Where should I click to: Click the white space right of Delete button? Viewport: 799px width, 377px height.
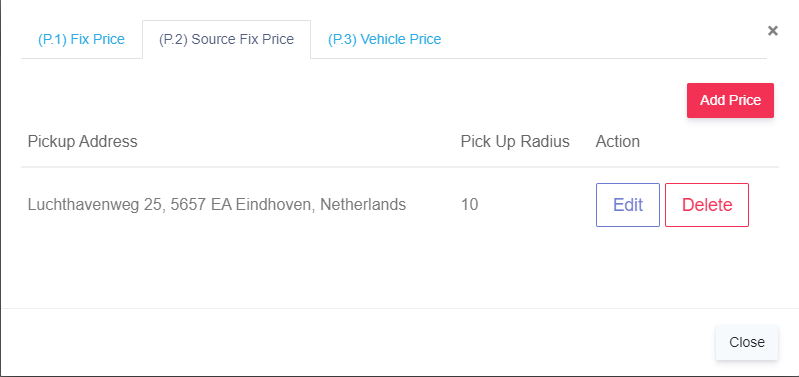tap(764, 205)
